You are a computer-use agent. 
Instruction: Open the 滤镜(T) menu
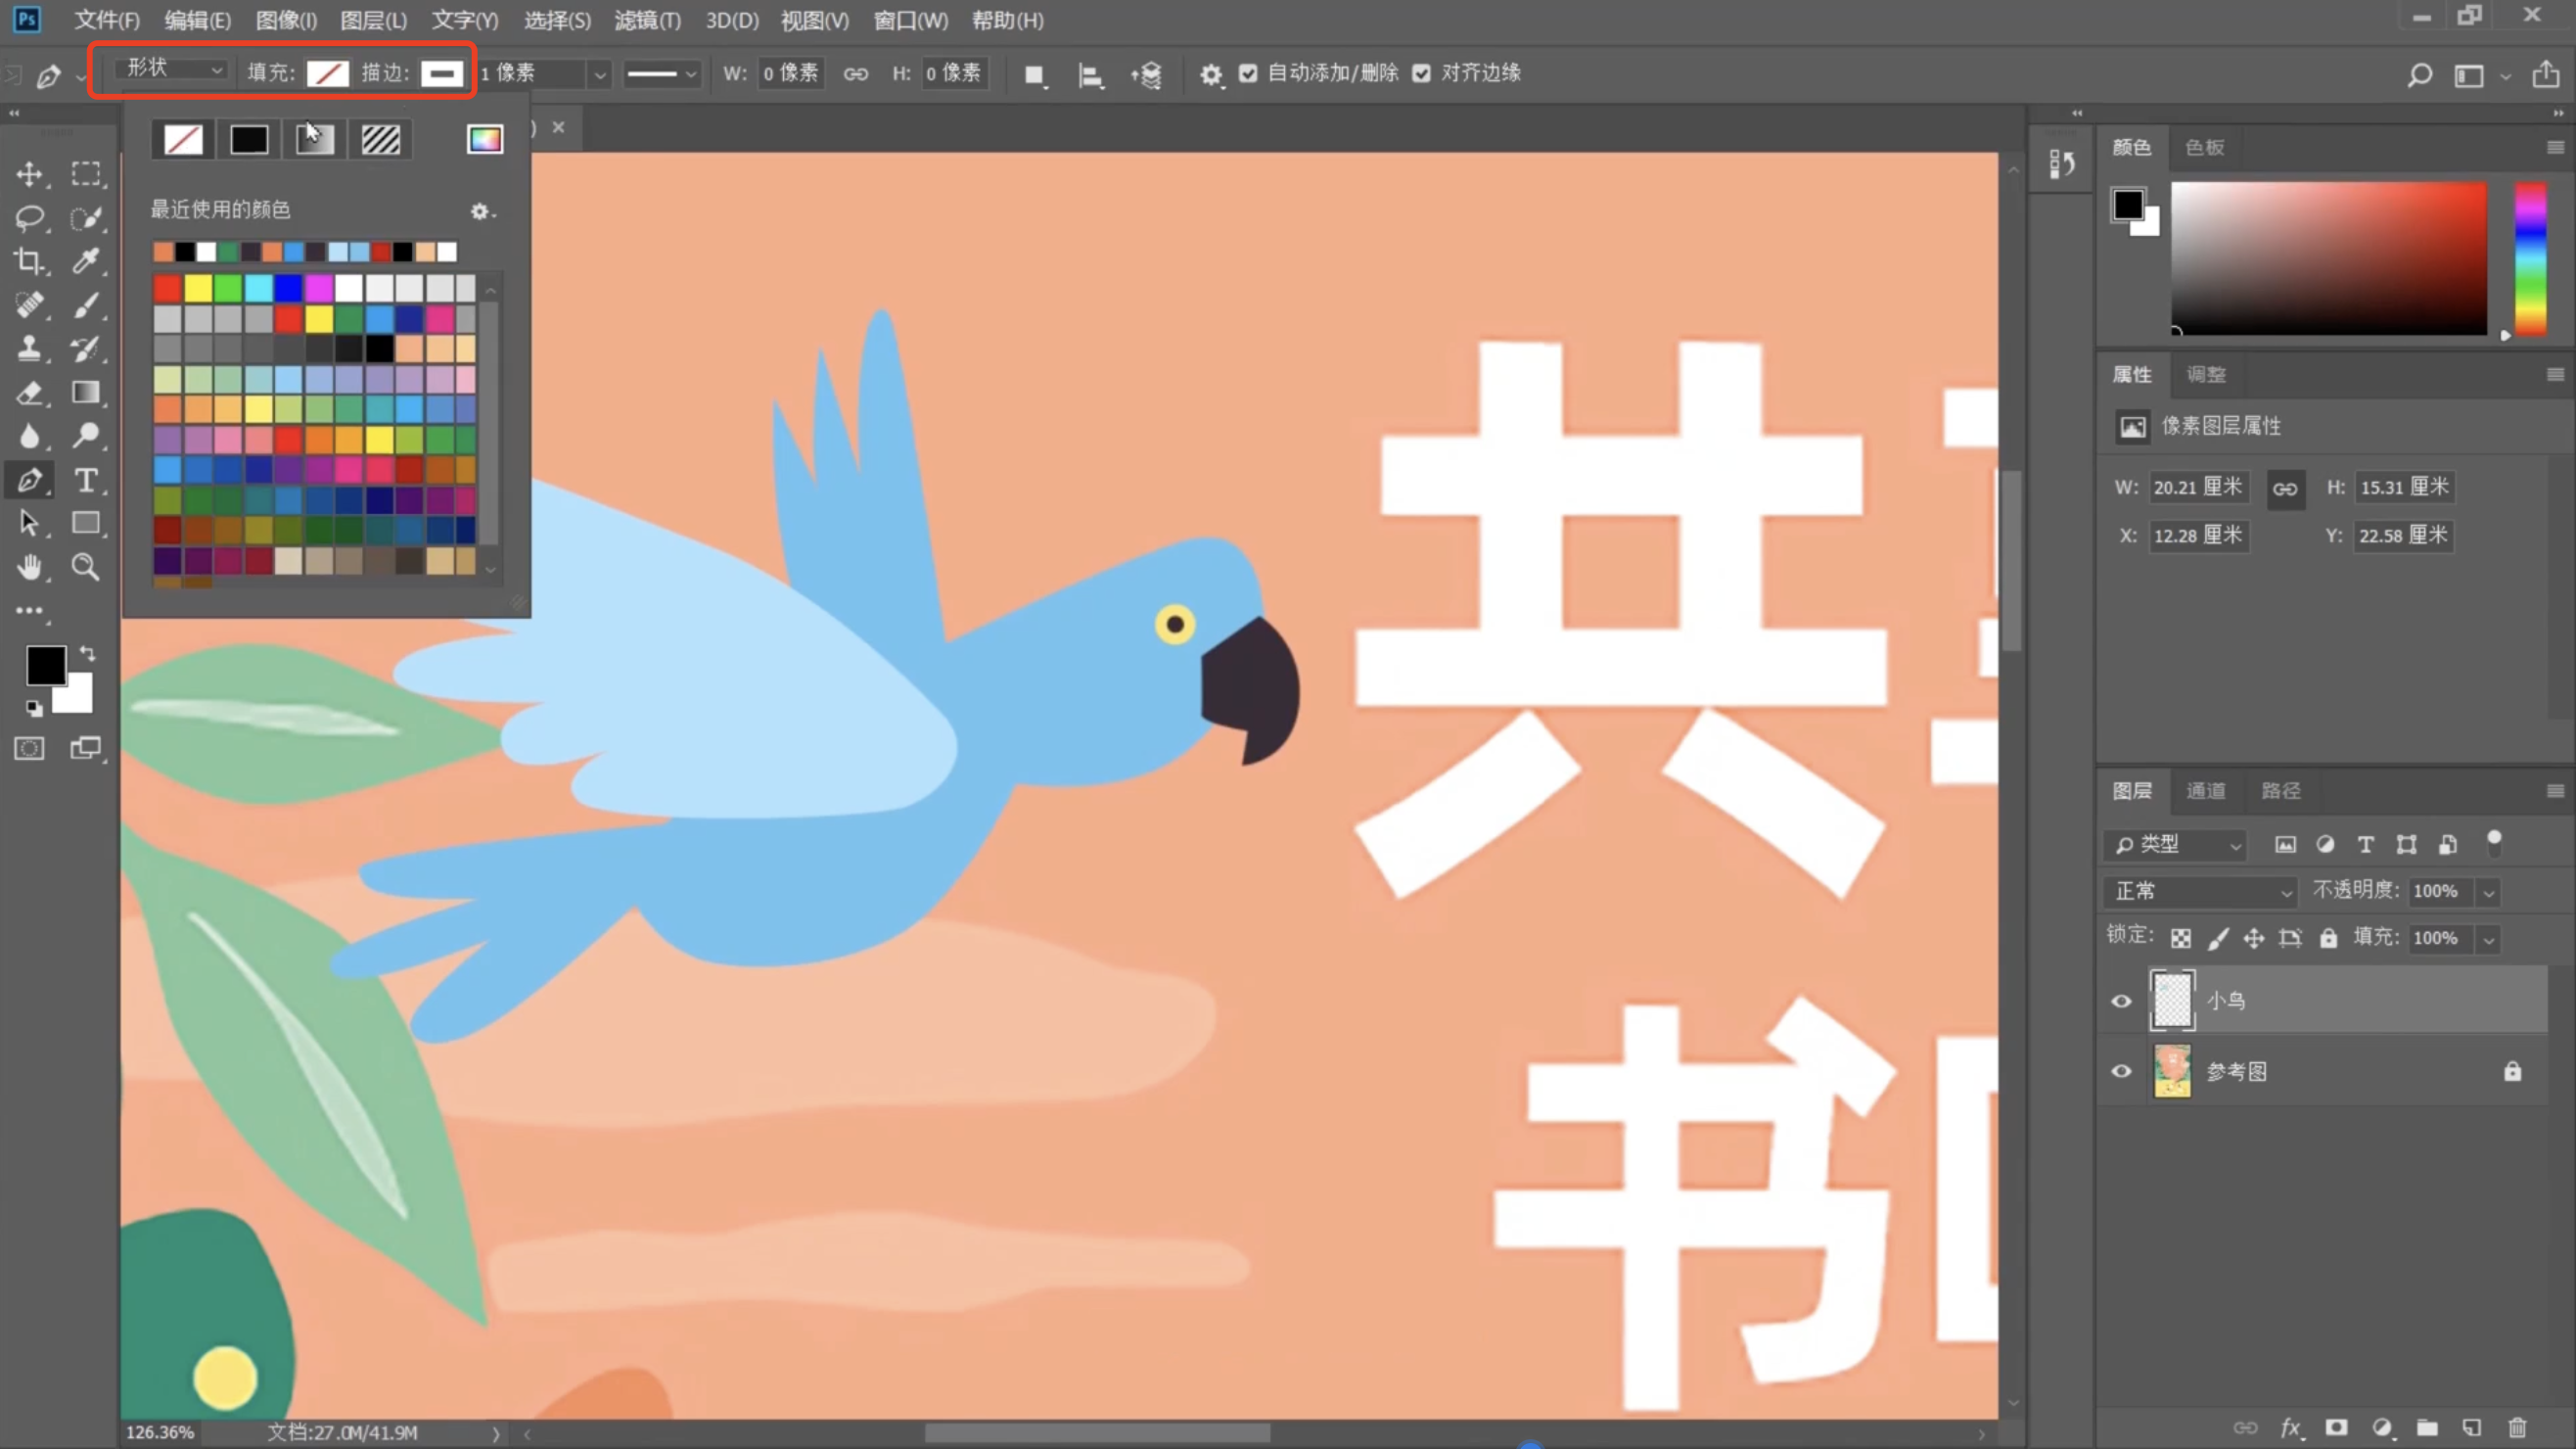(x=647, y=20)
